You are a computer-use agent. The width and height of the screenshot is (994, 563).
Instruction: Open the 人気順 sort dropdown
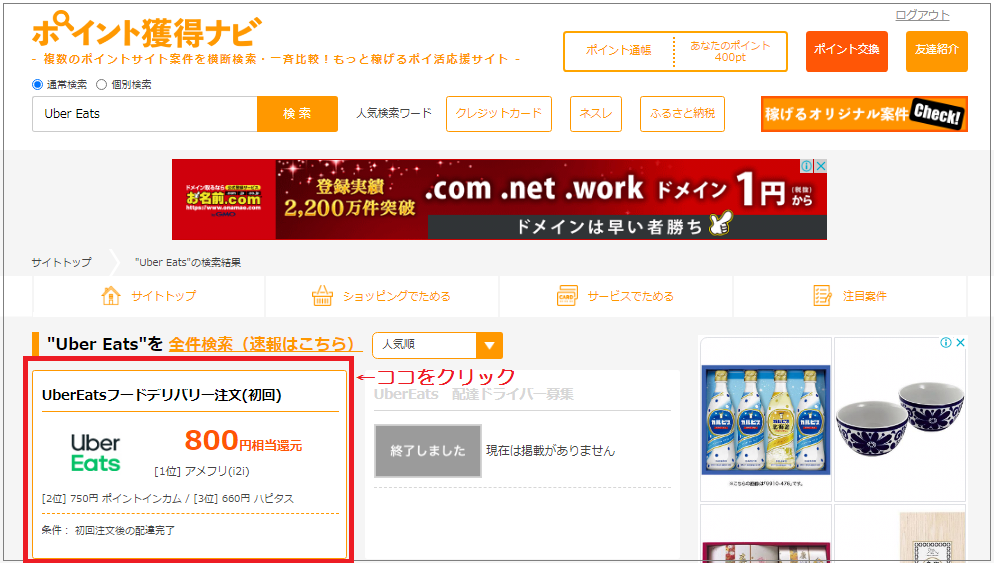(437, 345)
